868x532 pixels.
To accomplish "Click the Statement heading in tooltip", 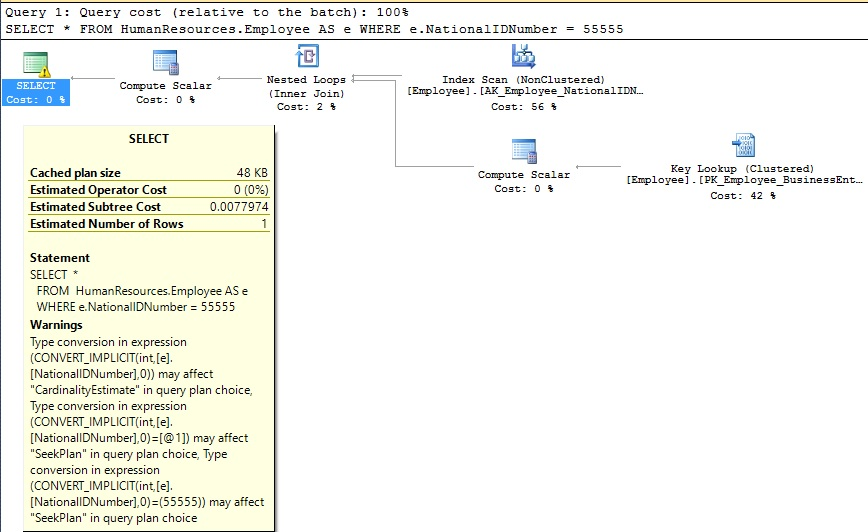I will pos(60,258).
